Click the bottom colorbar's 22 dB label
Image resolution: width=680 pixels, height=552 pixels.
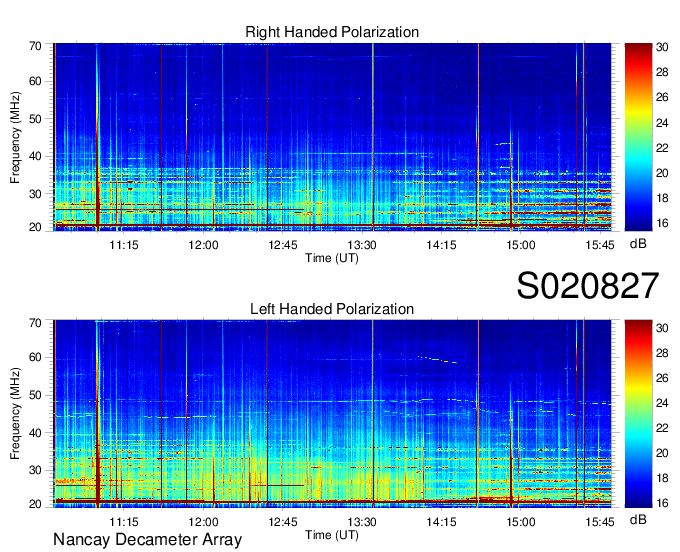tap(662, 428)
